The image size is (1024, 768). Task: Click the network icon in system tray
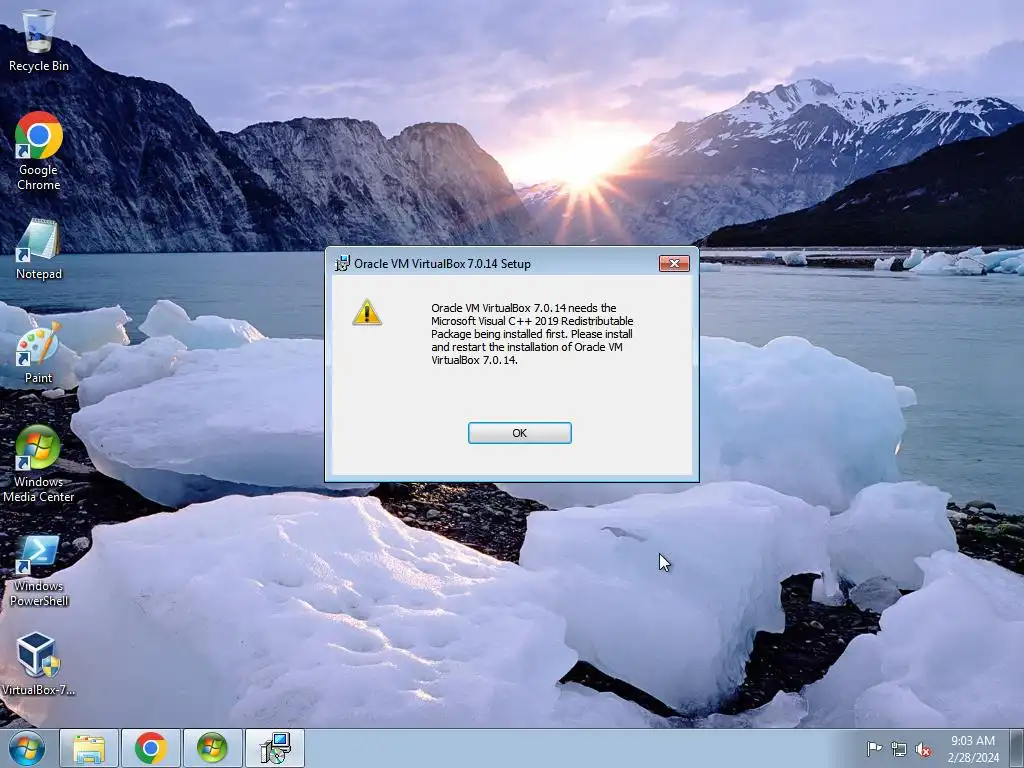tap(899, 749)
